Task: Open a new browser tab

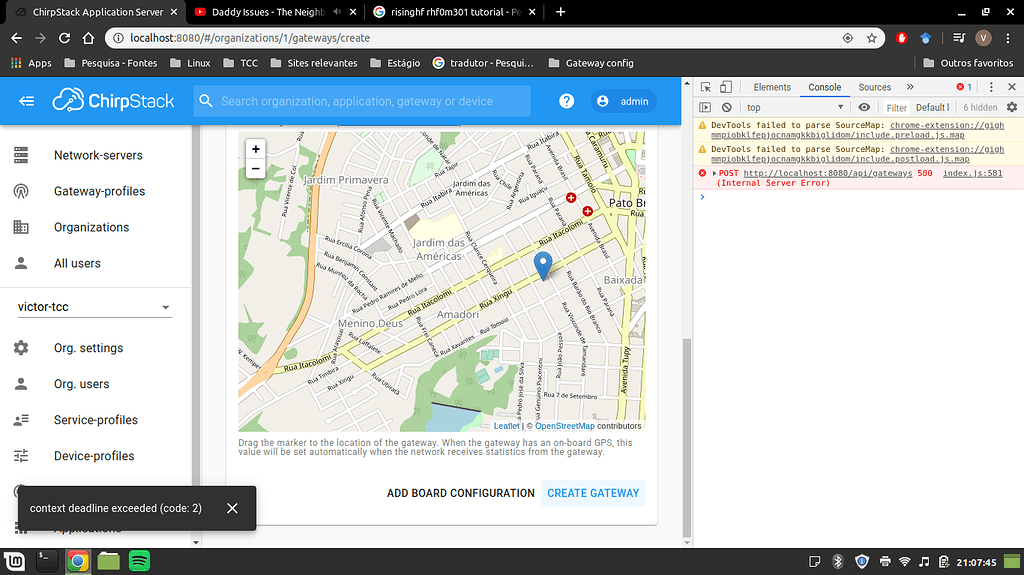Action: [x=560, y=12]
